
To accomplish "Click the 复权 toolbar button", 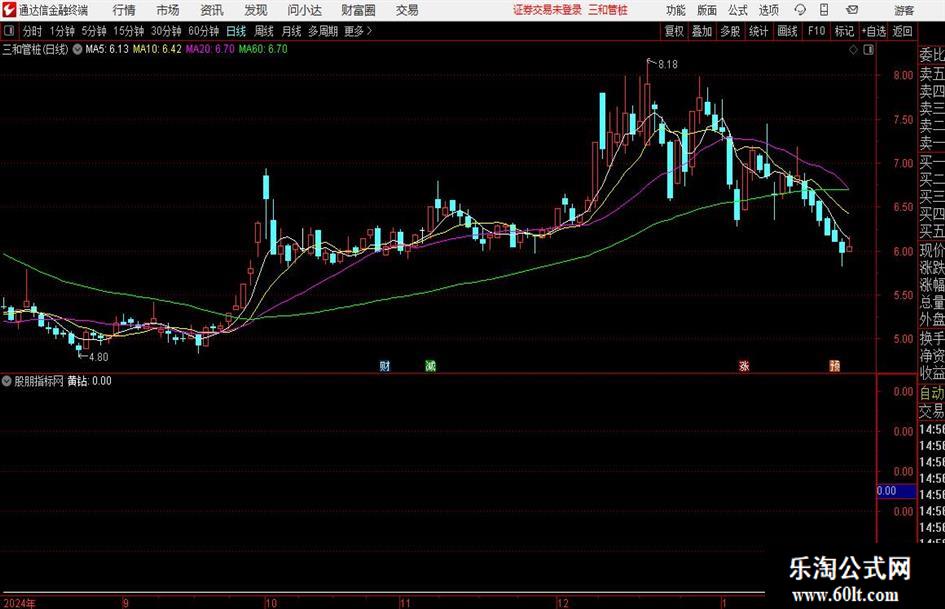I will click(674, 31).
